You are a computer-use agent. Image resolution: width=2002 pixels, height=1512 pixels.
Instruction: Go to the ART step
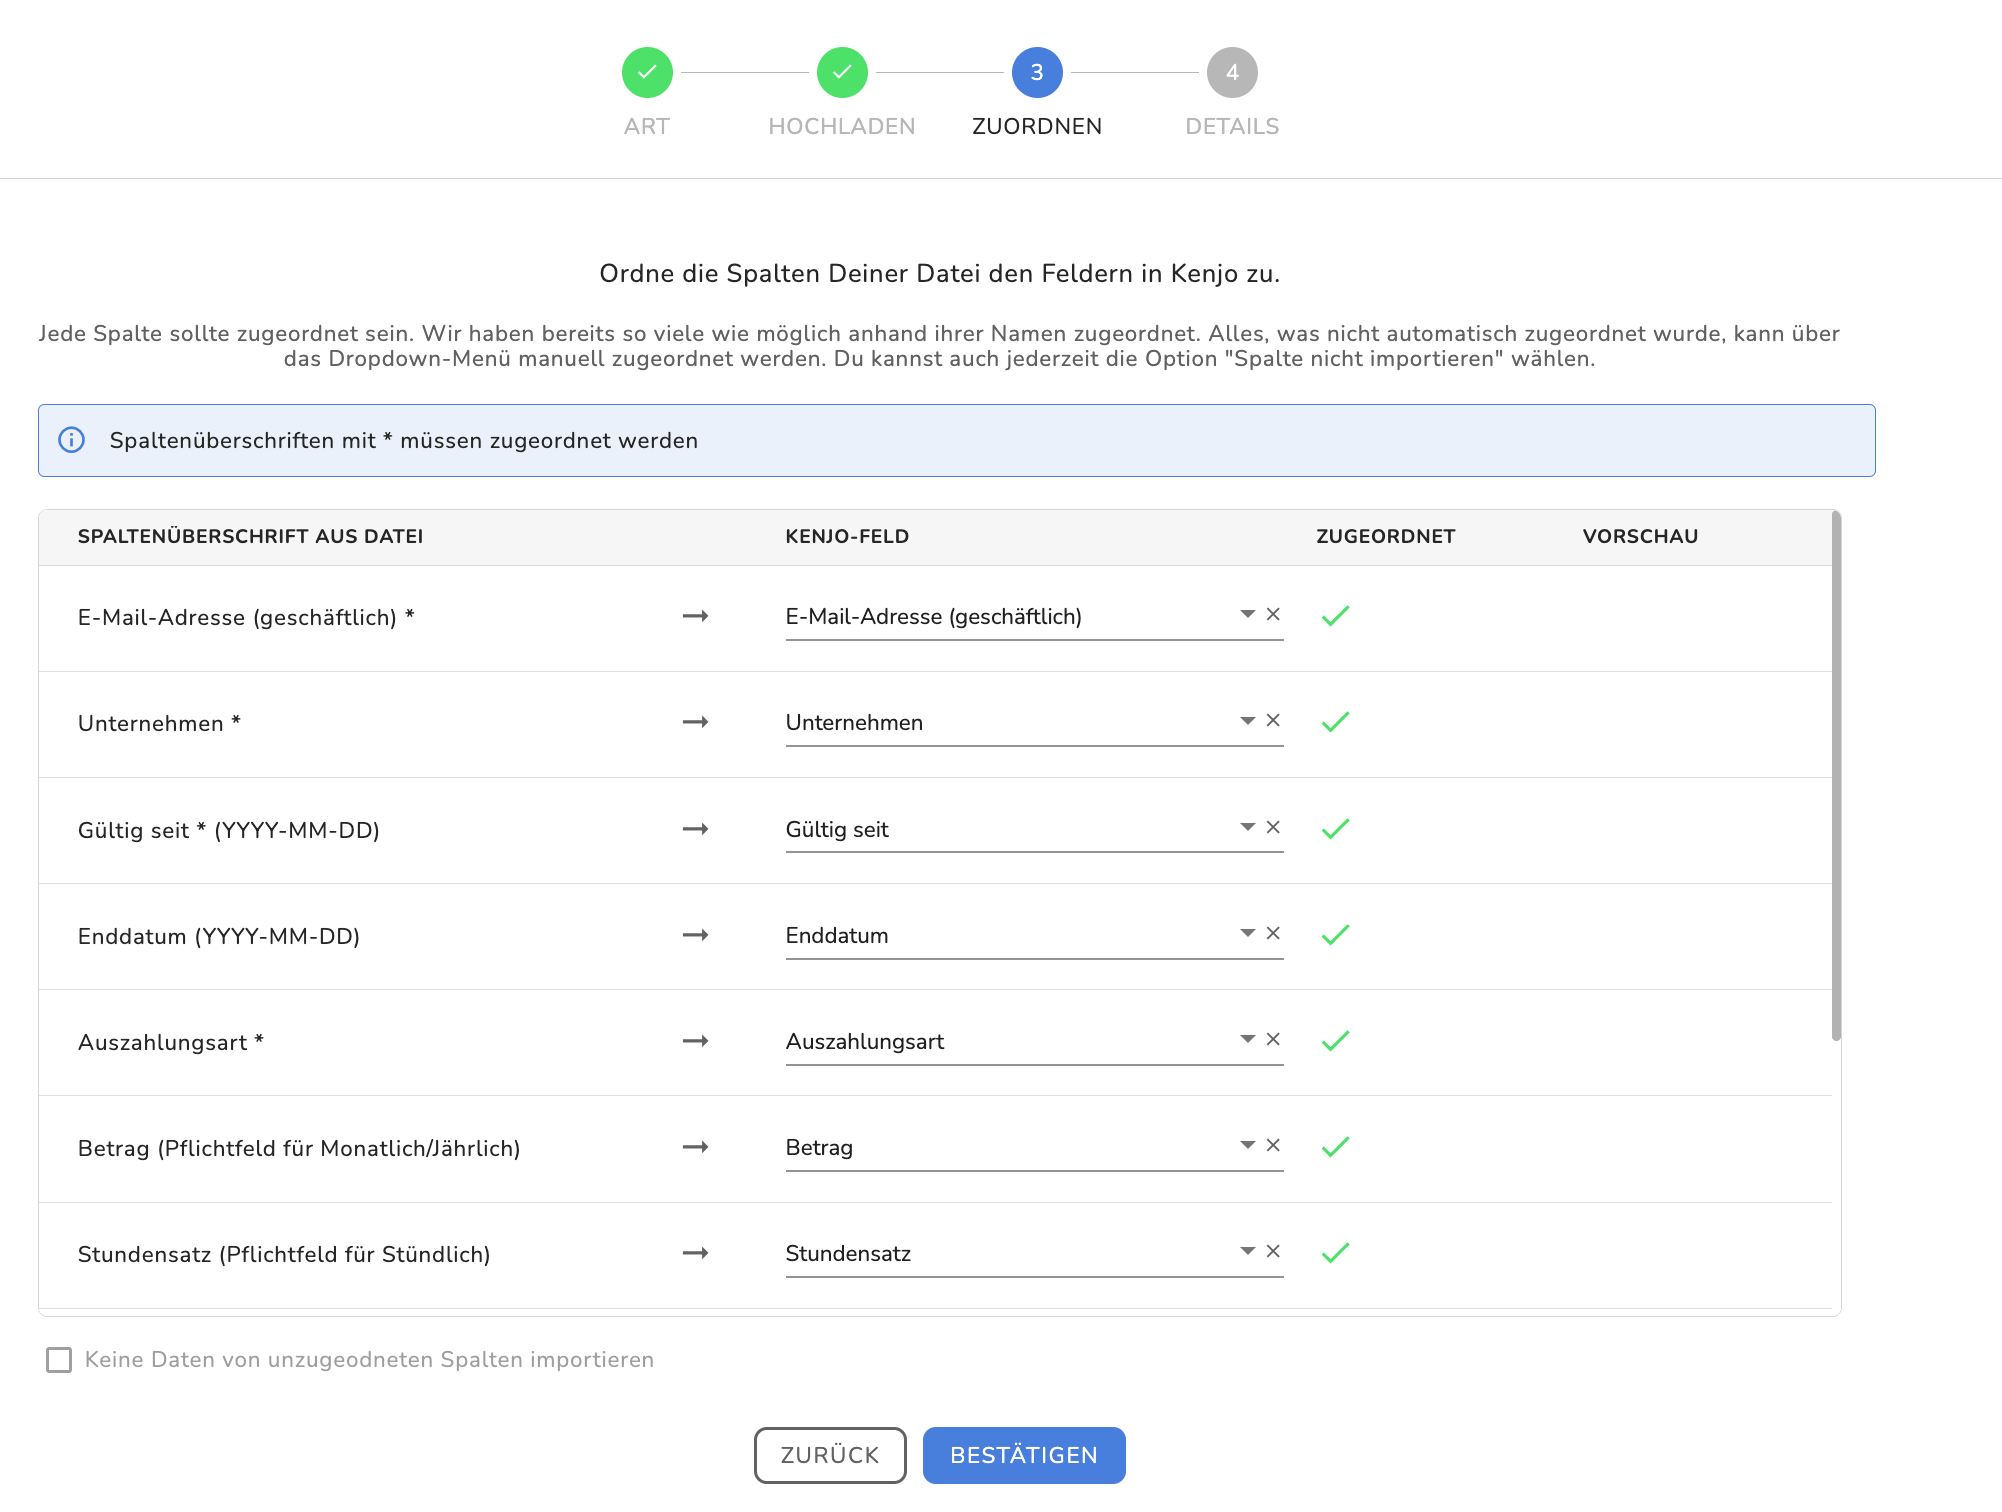[647, 73]
